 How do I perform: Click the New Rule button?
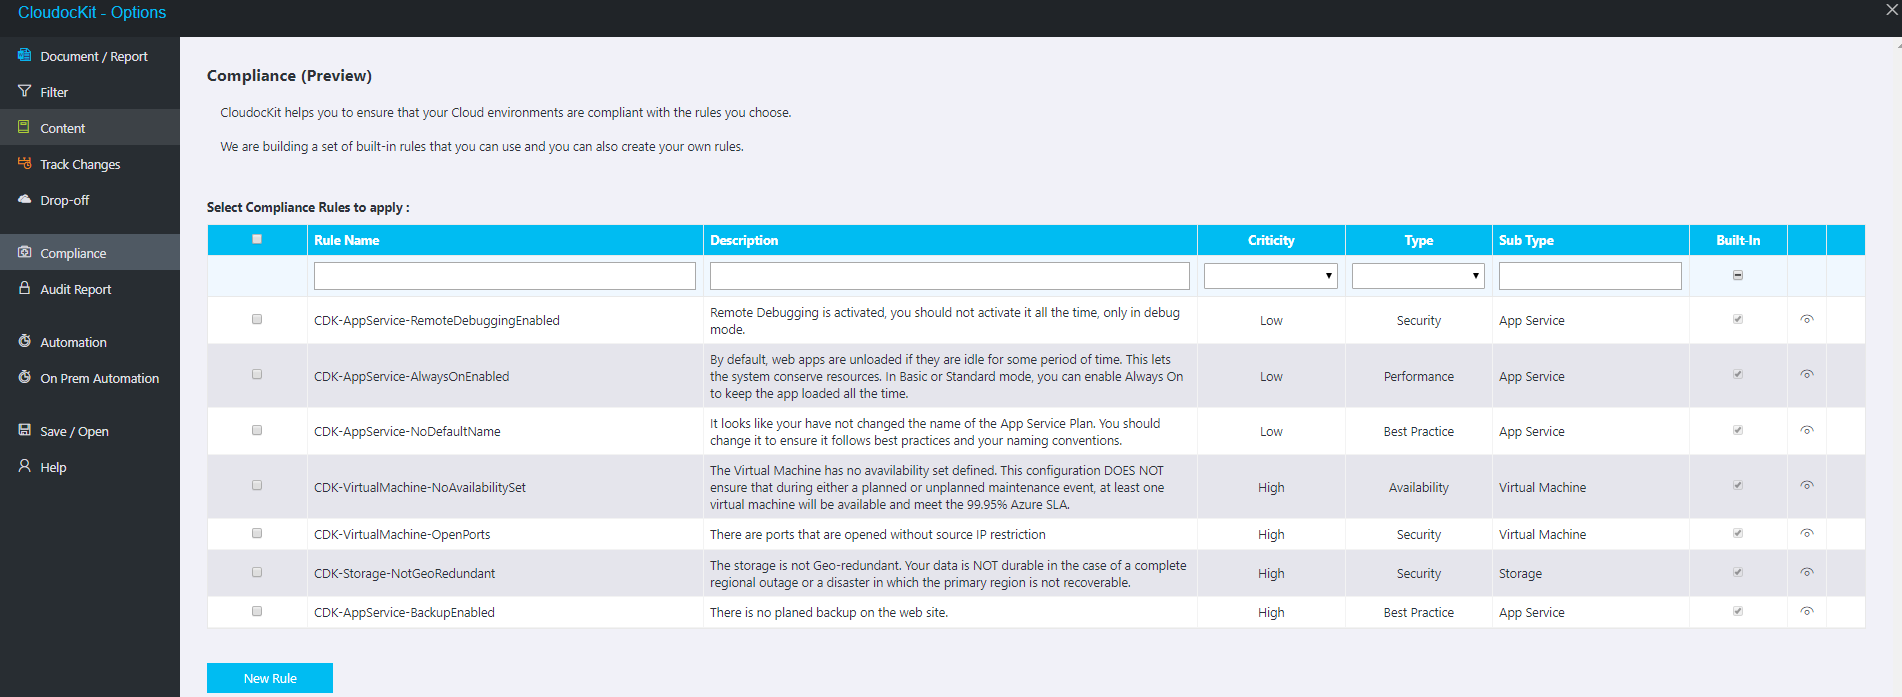270,678
